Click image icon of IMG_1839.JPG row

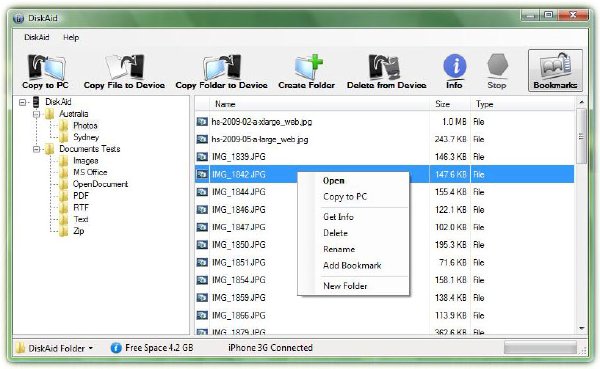(202, 157)
